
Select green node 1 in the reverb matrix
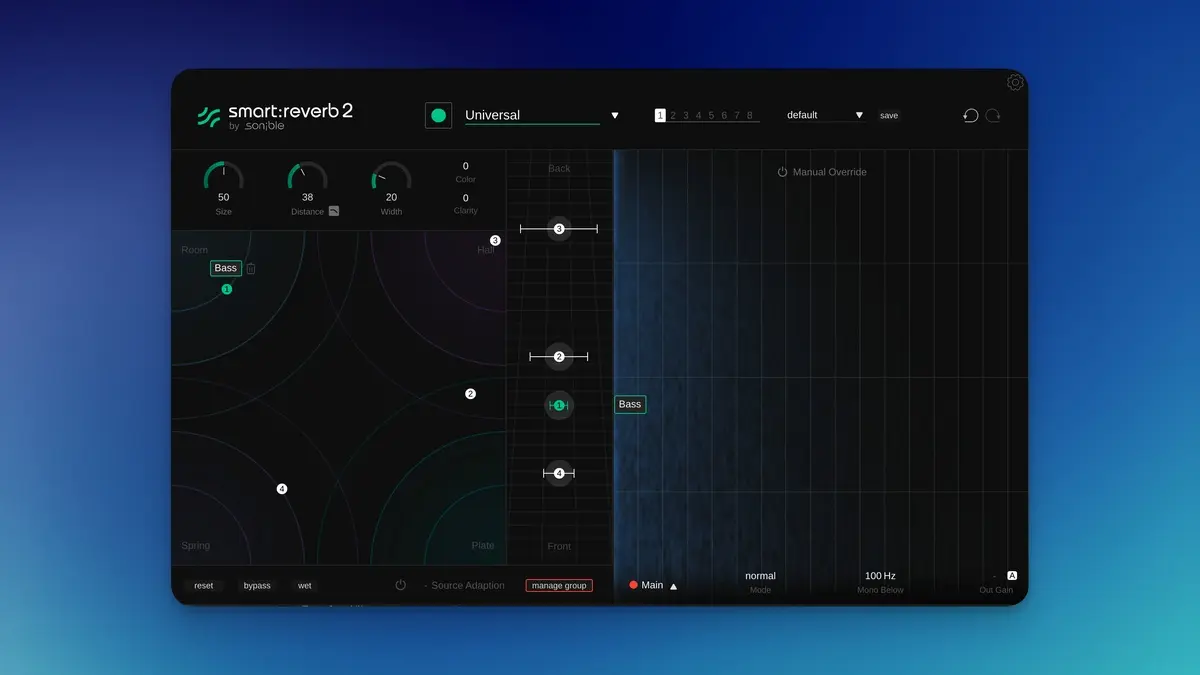point(226,289)
